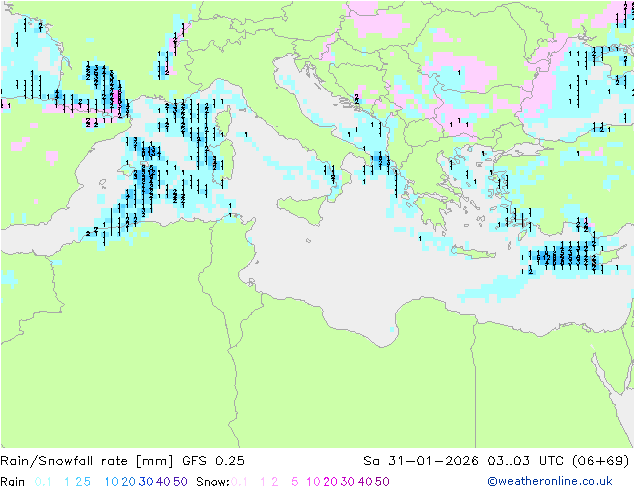
Task: Select the Snow legend value 40
Action: (x=365, y=482)
